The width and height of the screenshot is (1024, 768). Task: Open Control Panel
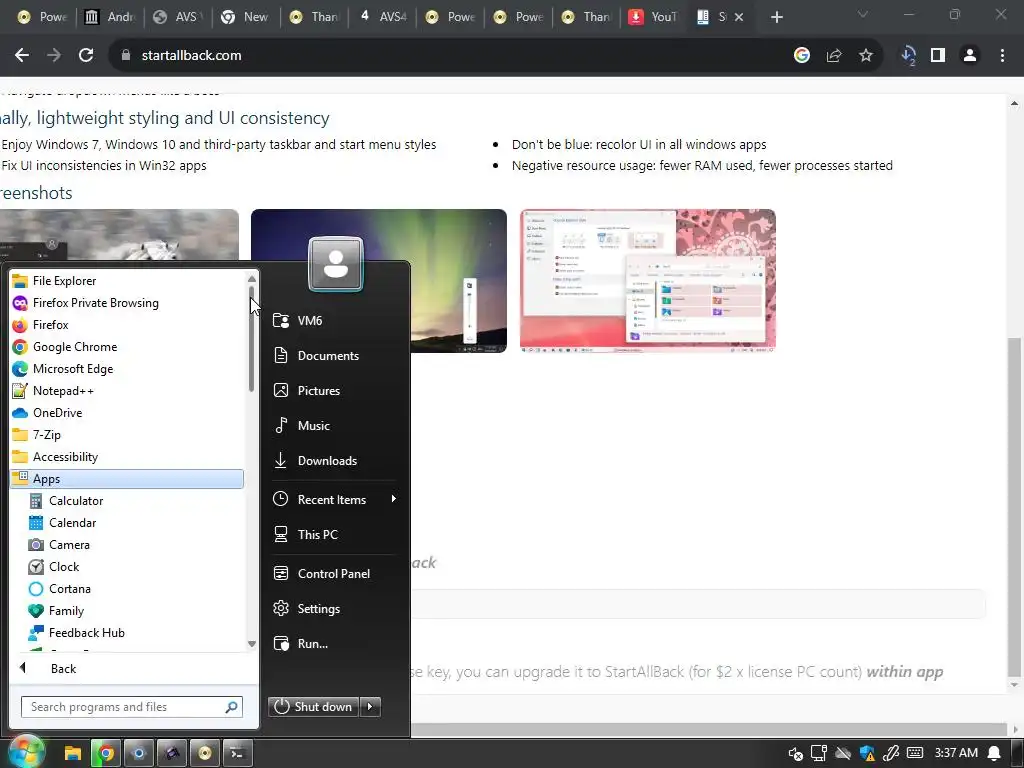pyautogui.click(x=333, y=574)
